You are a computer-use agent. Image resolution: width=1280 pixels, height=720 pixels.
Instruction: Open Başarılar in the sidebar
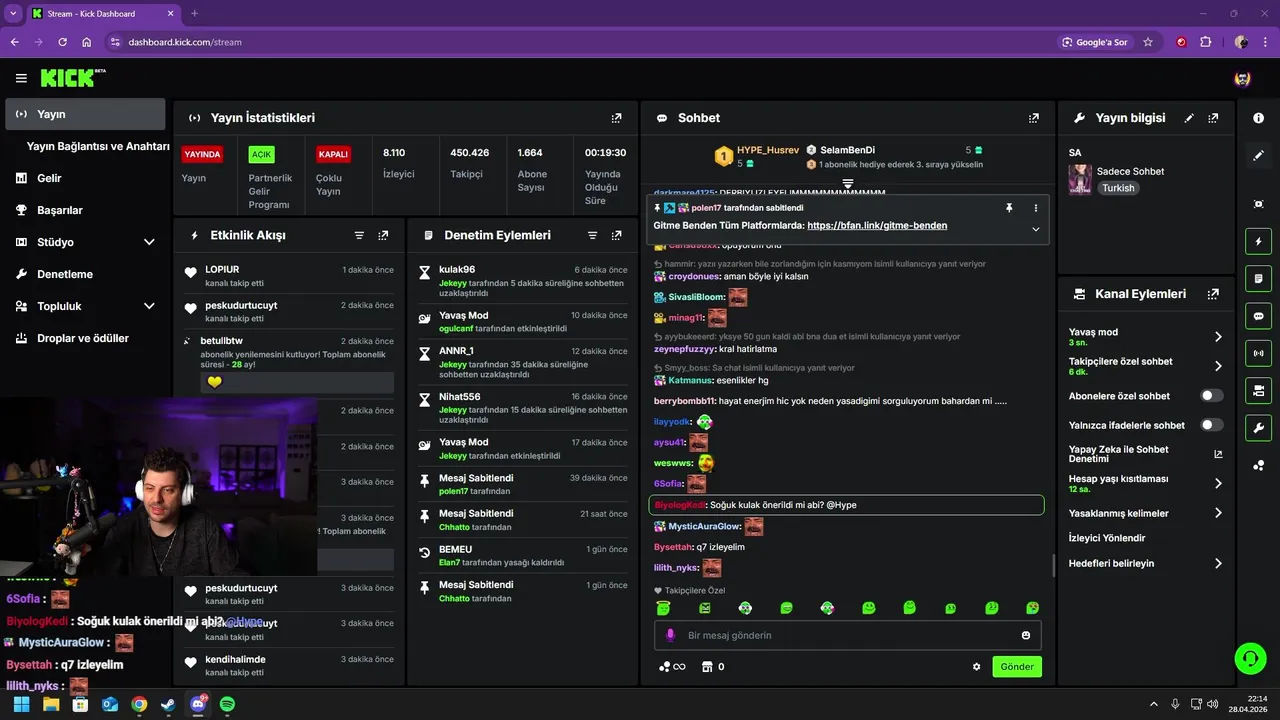coord(85,210)
